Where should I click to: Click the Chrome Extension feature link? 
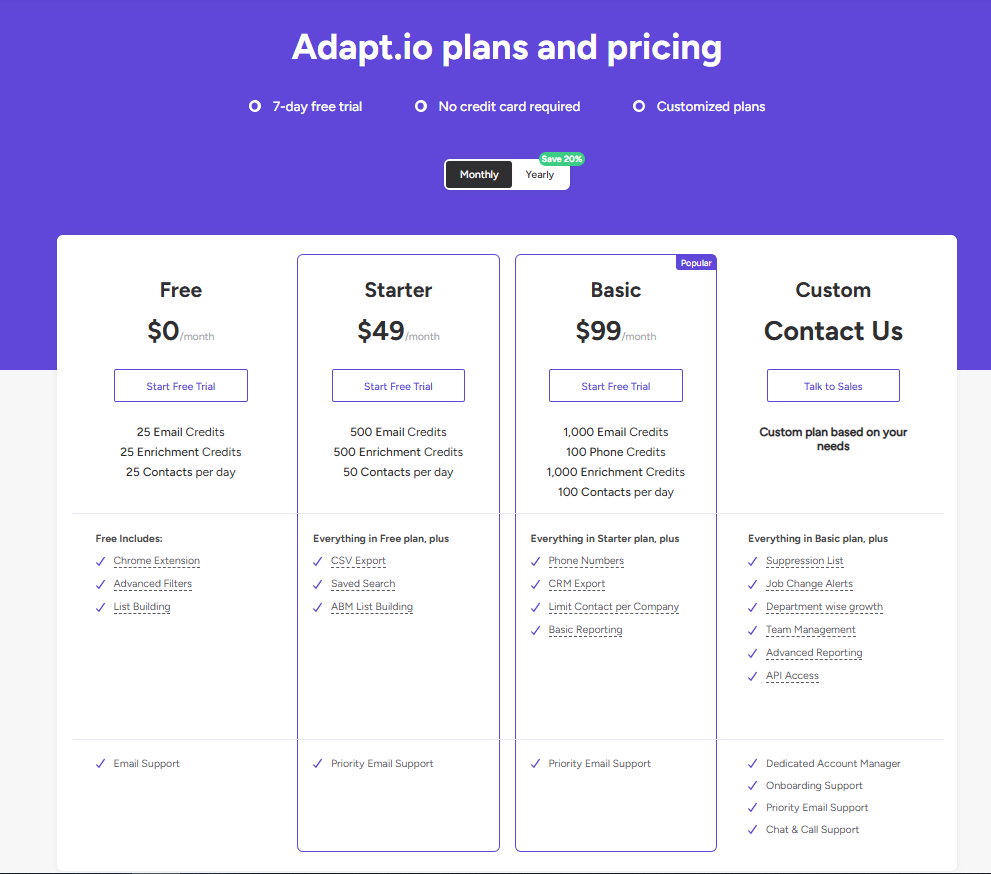click(157, 561)
